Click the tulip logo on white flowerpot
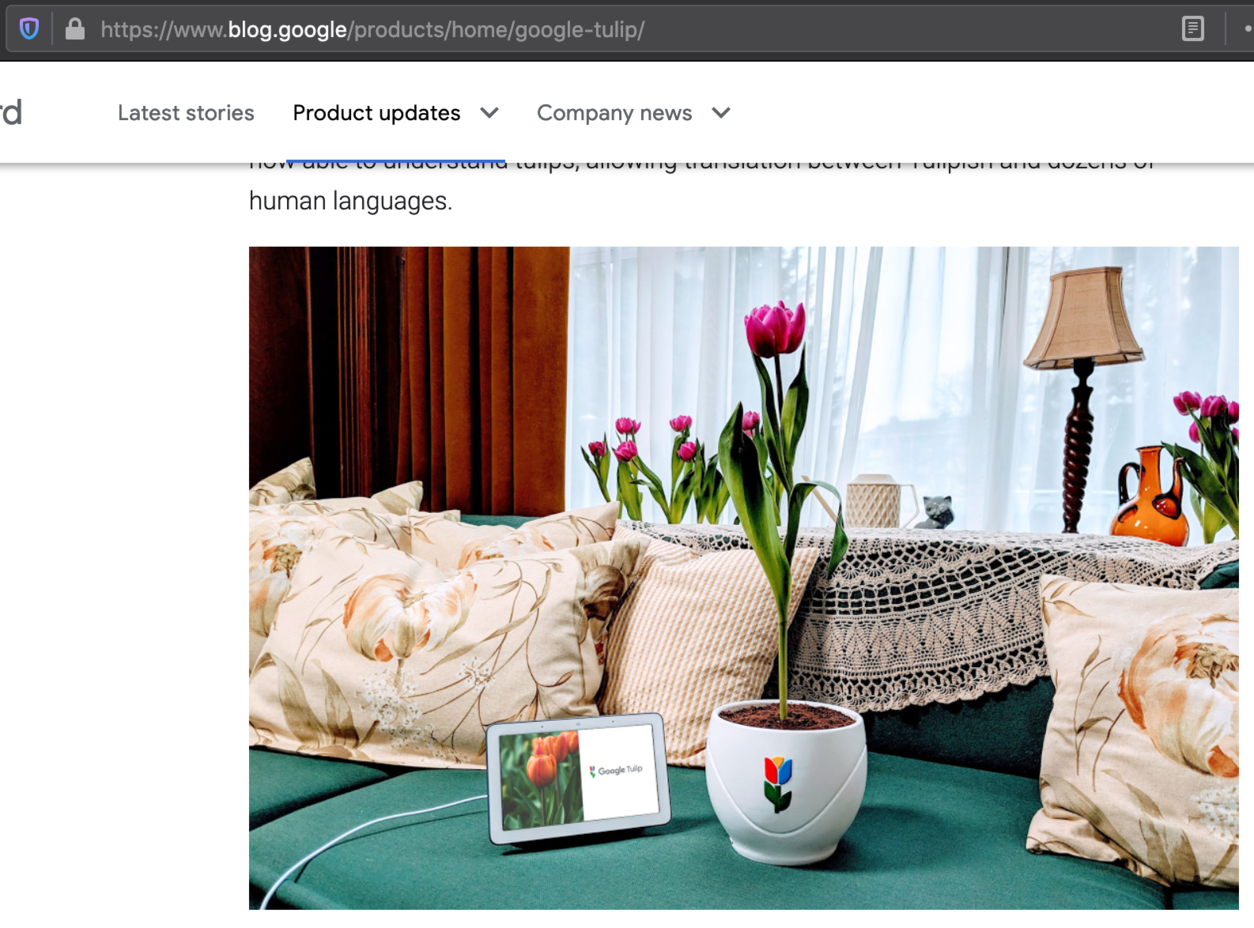Screen dimensions: 1254x928 tap(777, 782)
